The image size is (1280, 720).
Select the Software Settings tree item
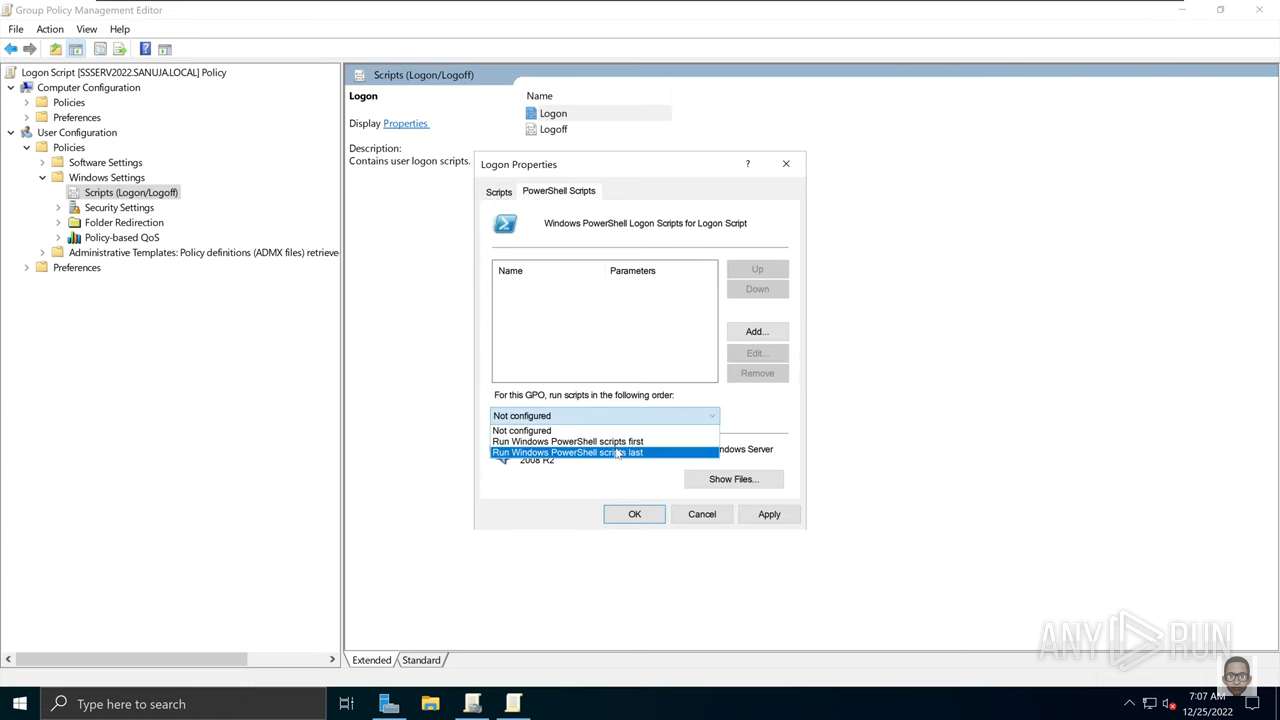point(105,162)
